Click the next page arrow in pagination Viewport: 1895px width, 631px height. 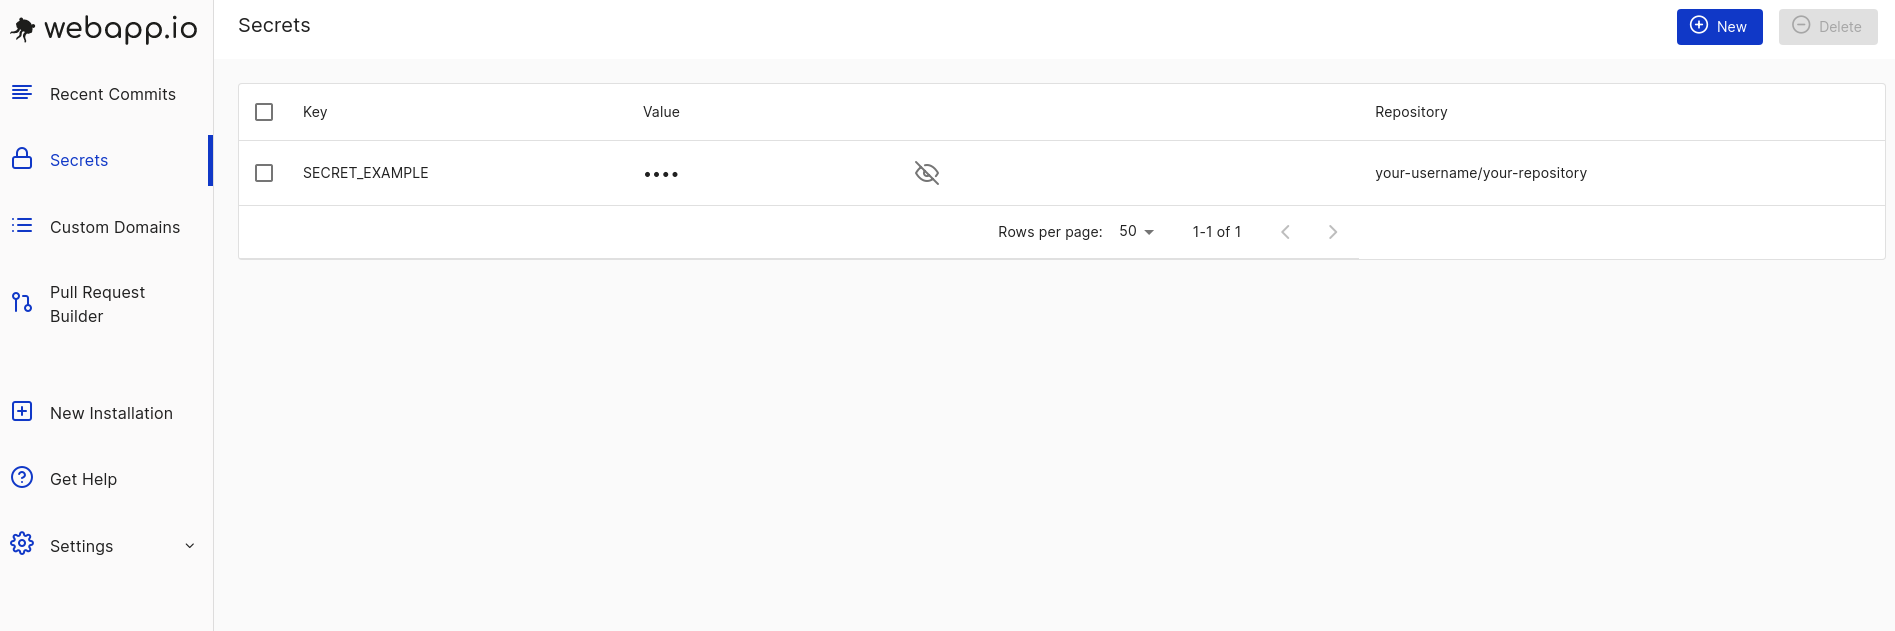1332,231
